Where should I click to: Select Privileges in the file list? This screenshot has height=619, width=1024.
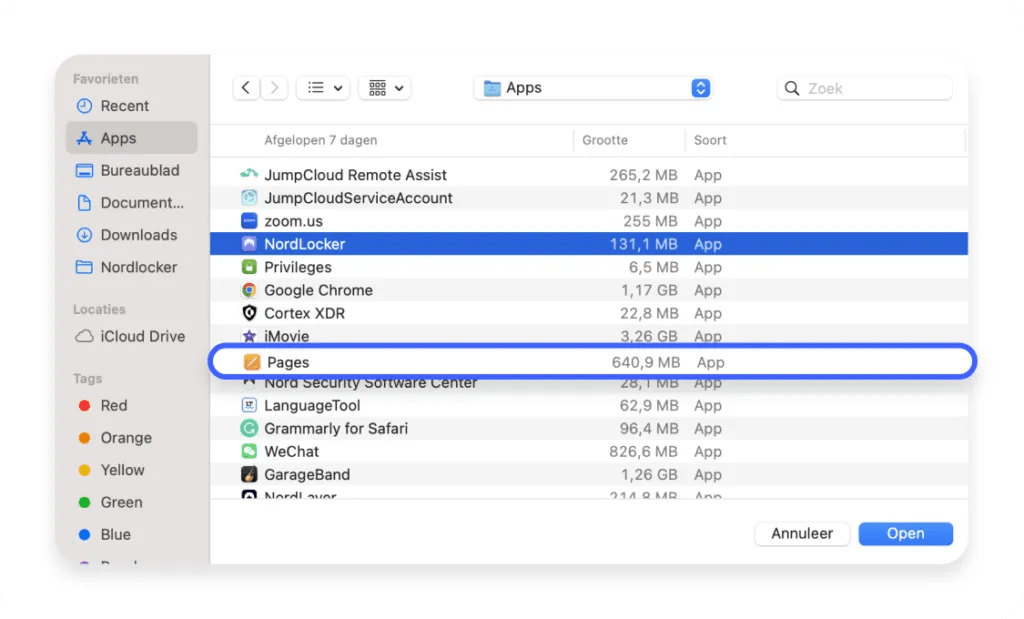[589, 267]
